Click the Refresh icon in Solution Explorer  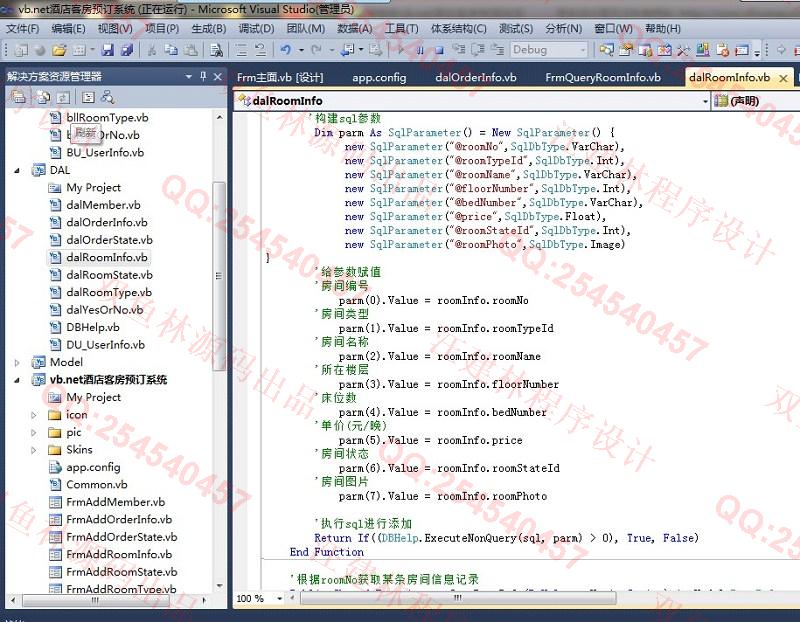63,96
